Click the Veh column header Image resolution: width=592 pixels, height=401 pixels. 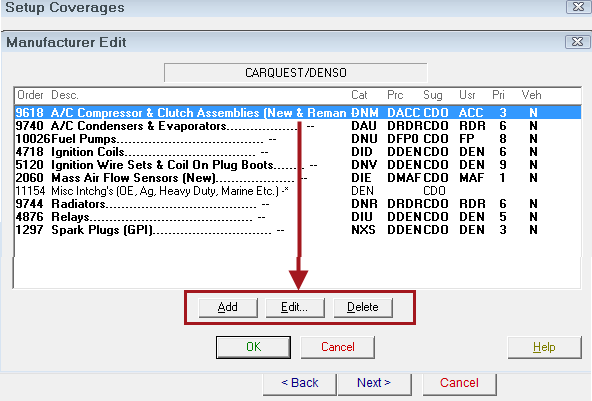pos(532,95)
